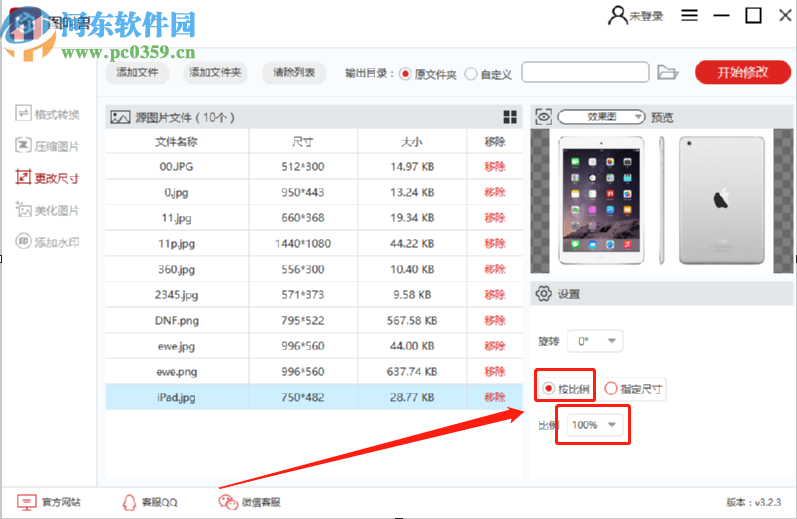Viewport: 797px width, 519px height.
Task: Click the 1440*1080 size cell
Action: (303, 243)
